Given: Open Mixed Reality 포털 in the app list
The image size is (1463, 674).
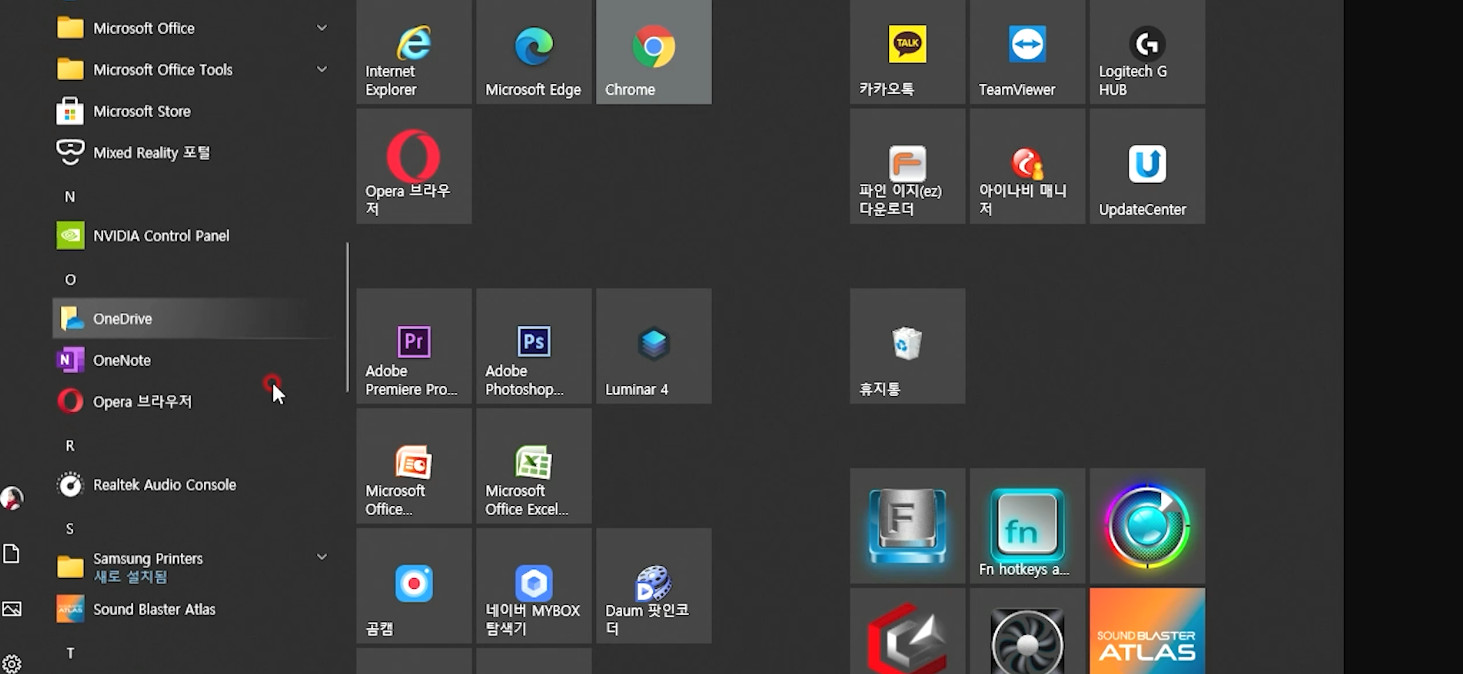Looking at the screenshot, I should tap(192, 152).
